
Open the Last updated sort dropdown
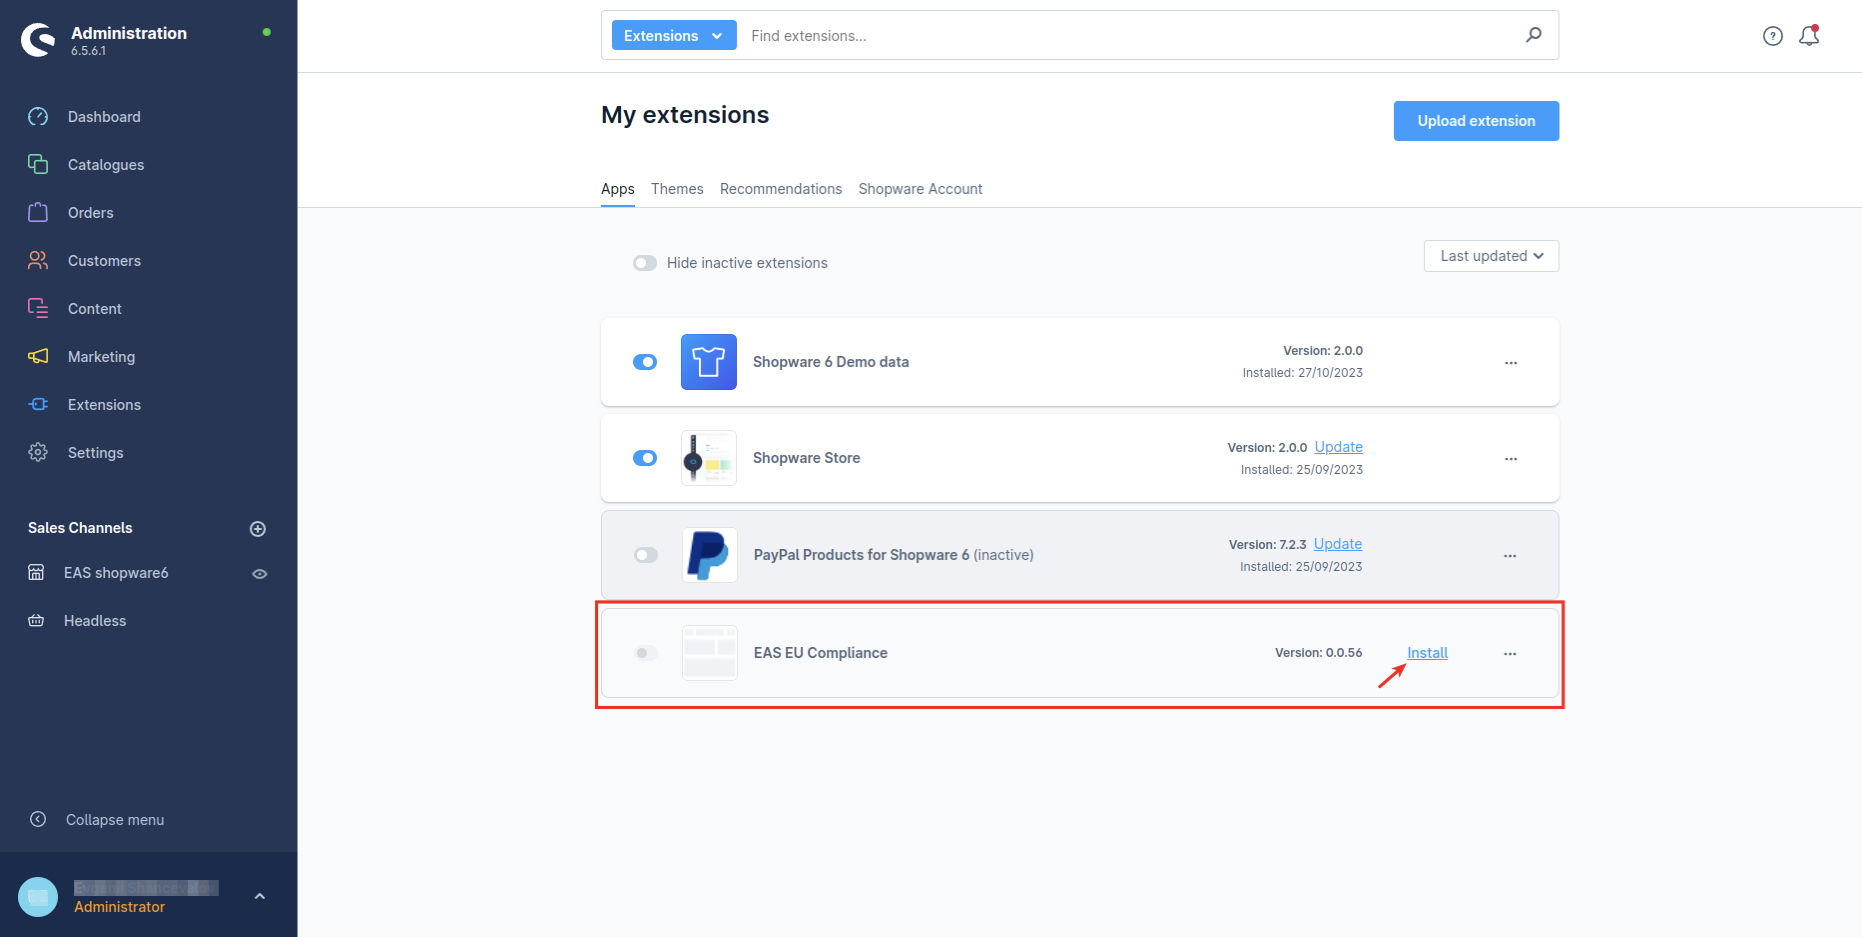[1491, 256]
